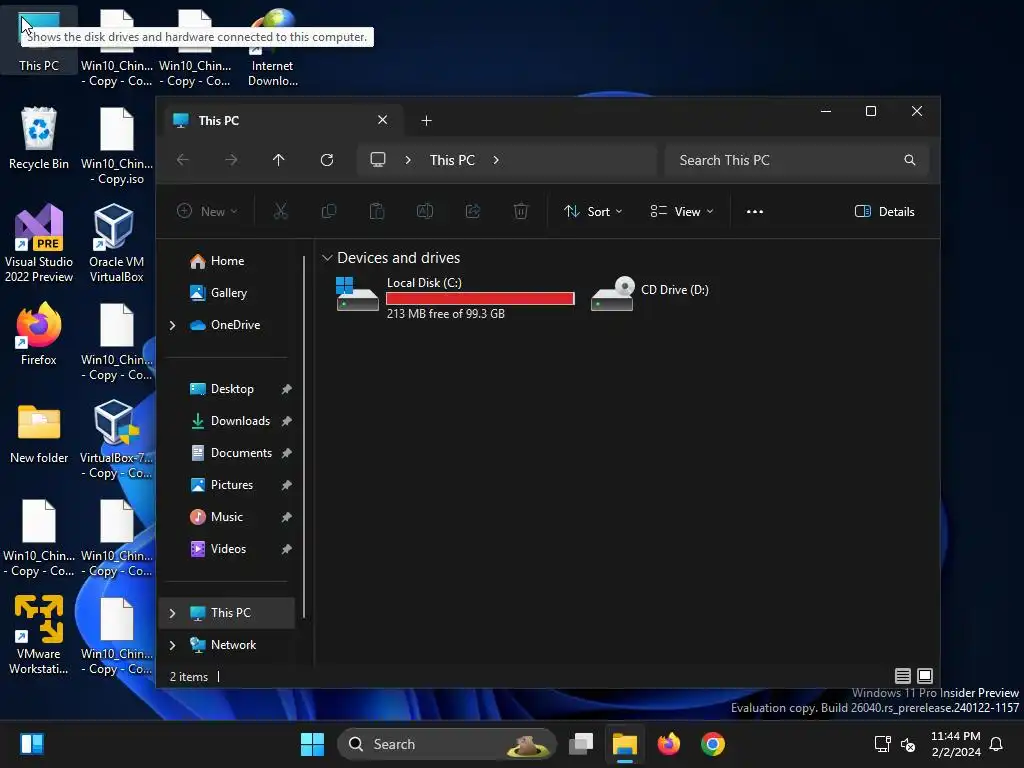
Task: Click the Share icon in toolbar
Action: tap(473, 211)
